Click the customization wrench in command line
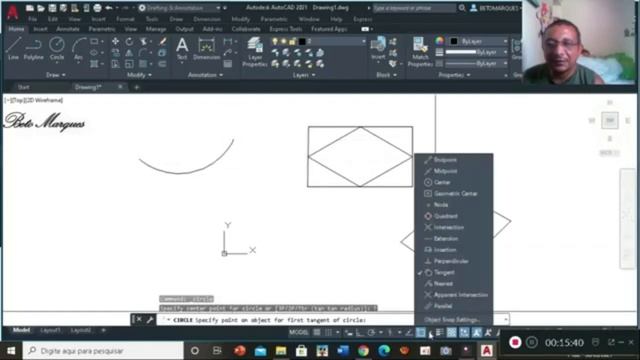640x360 pixels. coord(150,320)
